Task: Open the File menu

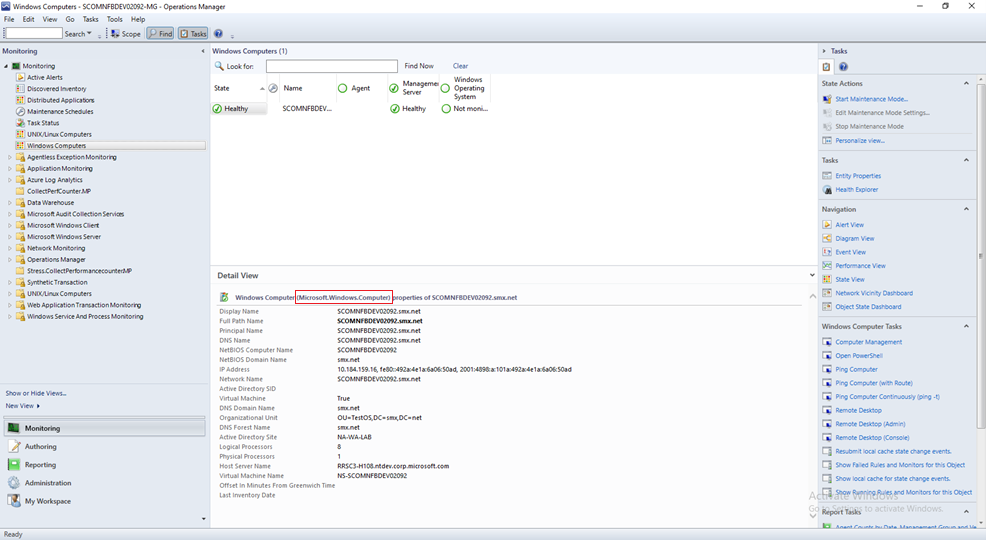Action: point(9,19)
